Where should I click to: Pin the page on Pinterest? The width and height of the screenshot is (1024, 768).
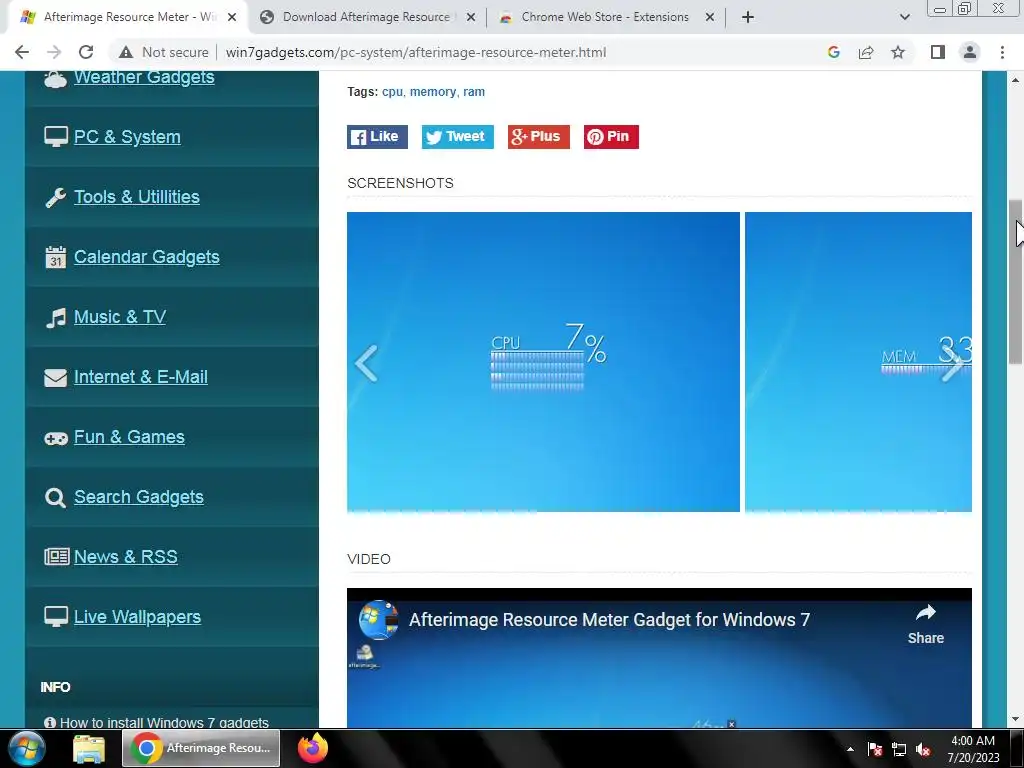(x=611, y=136)
